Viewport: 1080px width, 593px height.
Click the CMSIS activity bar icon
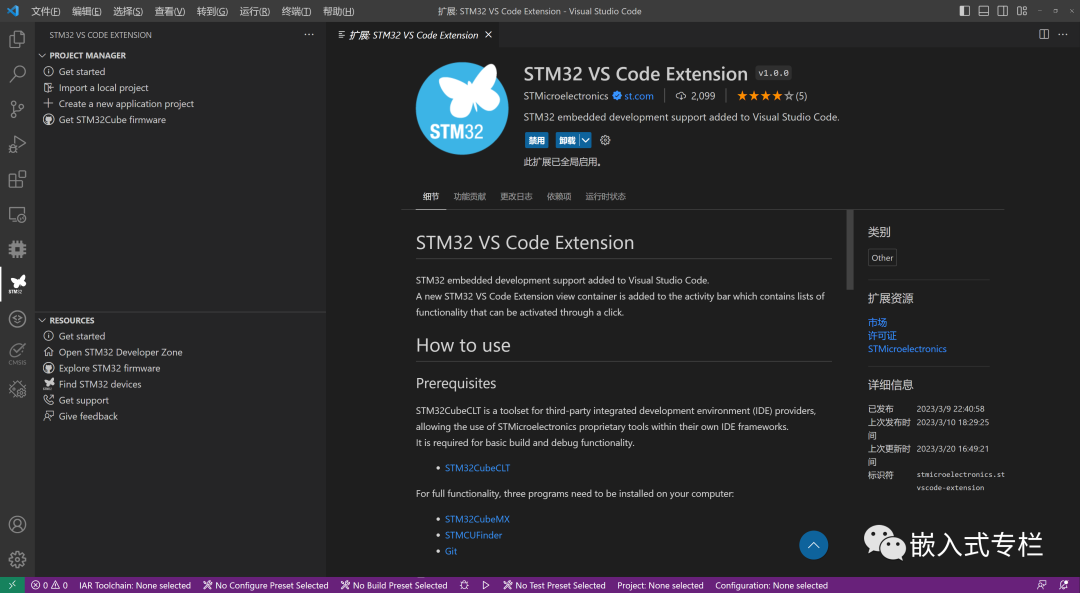point(17,354)
